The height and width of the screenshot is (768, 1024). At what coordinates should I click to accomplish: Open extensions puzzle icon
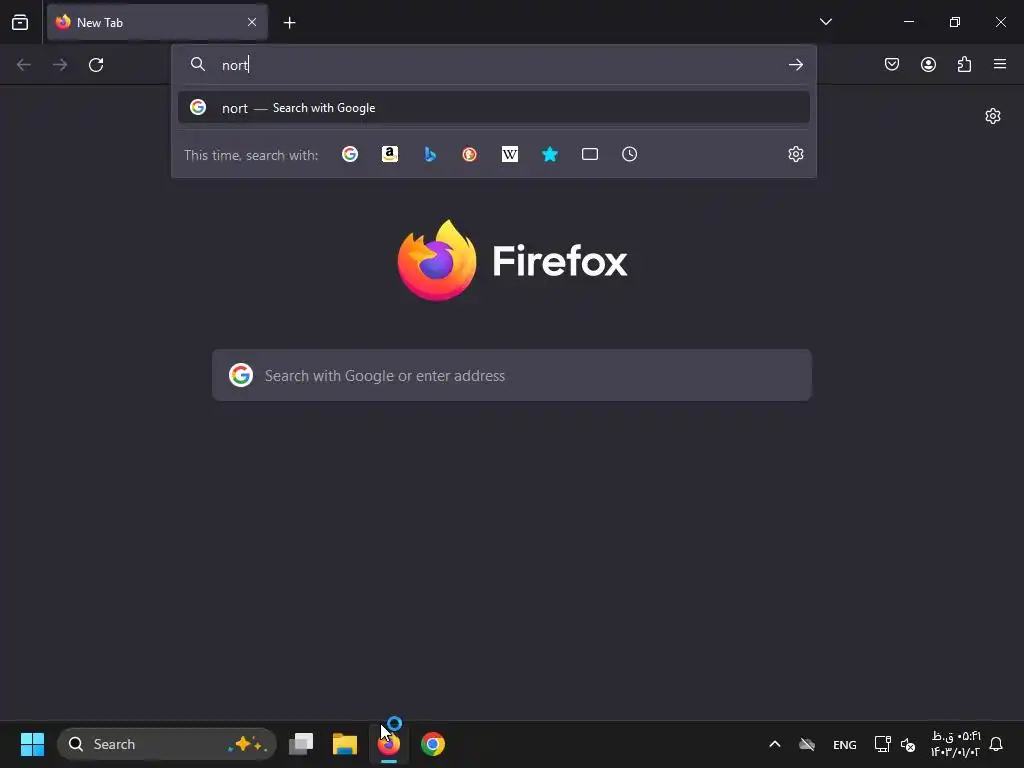point(964,64)
